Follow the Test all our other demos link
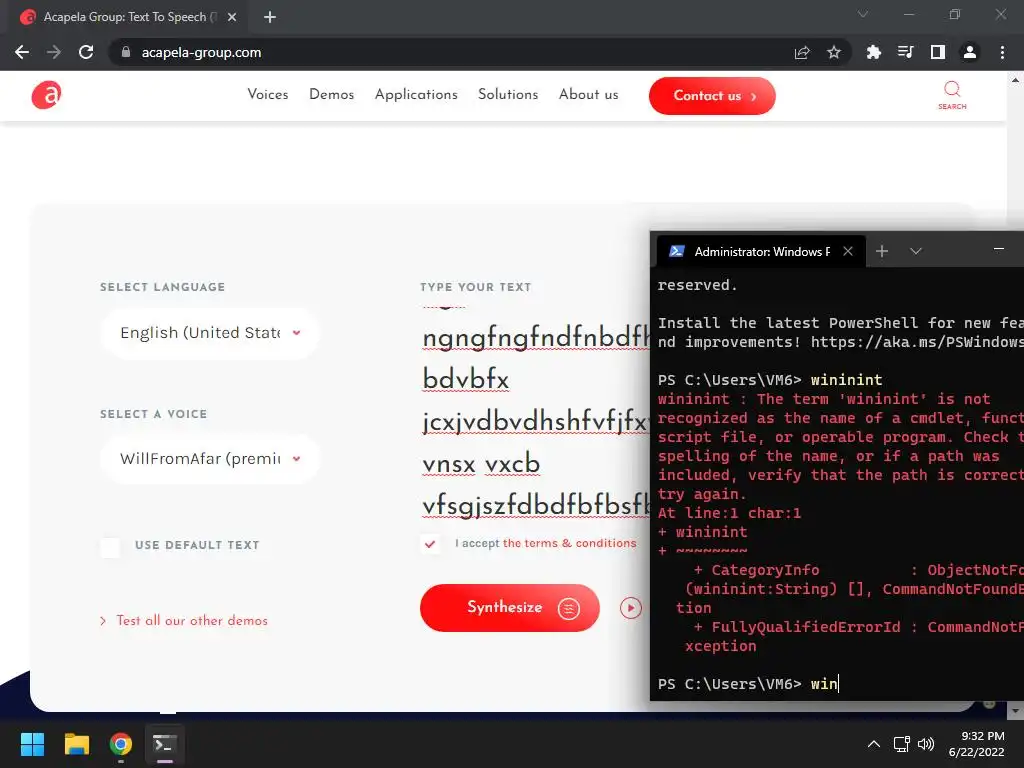Viewport: 1024px width, 768px height. click(192, 621)
